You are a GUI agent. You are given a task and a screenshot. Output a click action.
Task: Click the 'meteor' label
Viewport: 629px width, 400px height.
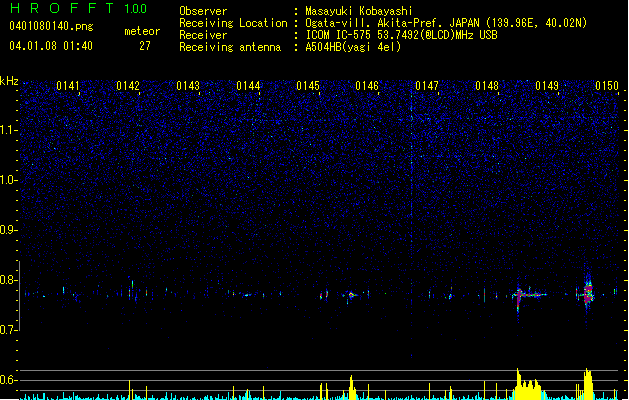(x=142, y=31)
